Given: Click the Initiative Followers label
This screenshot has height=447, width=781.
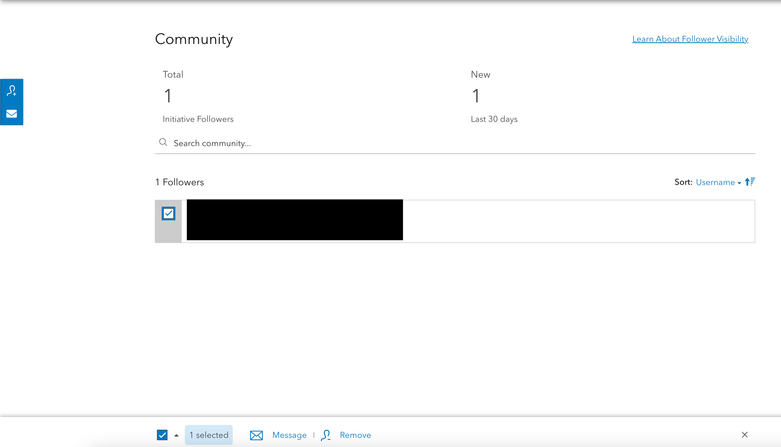Looking at the screenshot, I should pos(198,119).
